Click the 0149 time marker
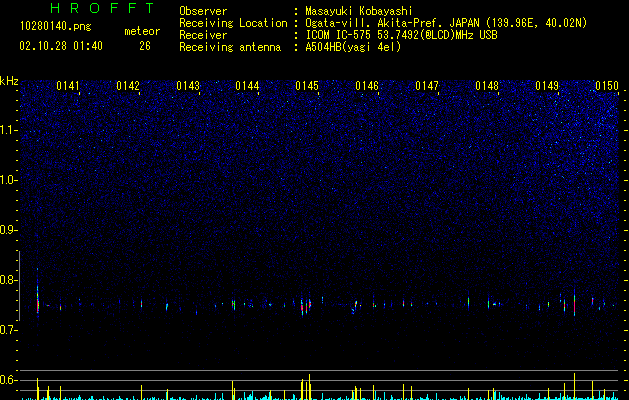 coord(547,86)
